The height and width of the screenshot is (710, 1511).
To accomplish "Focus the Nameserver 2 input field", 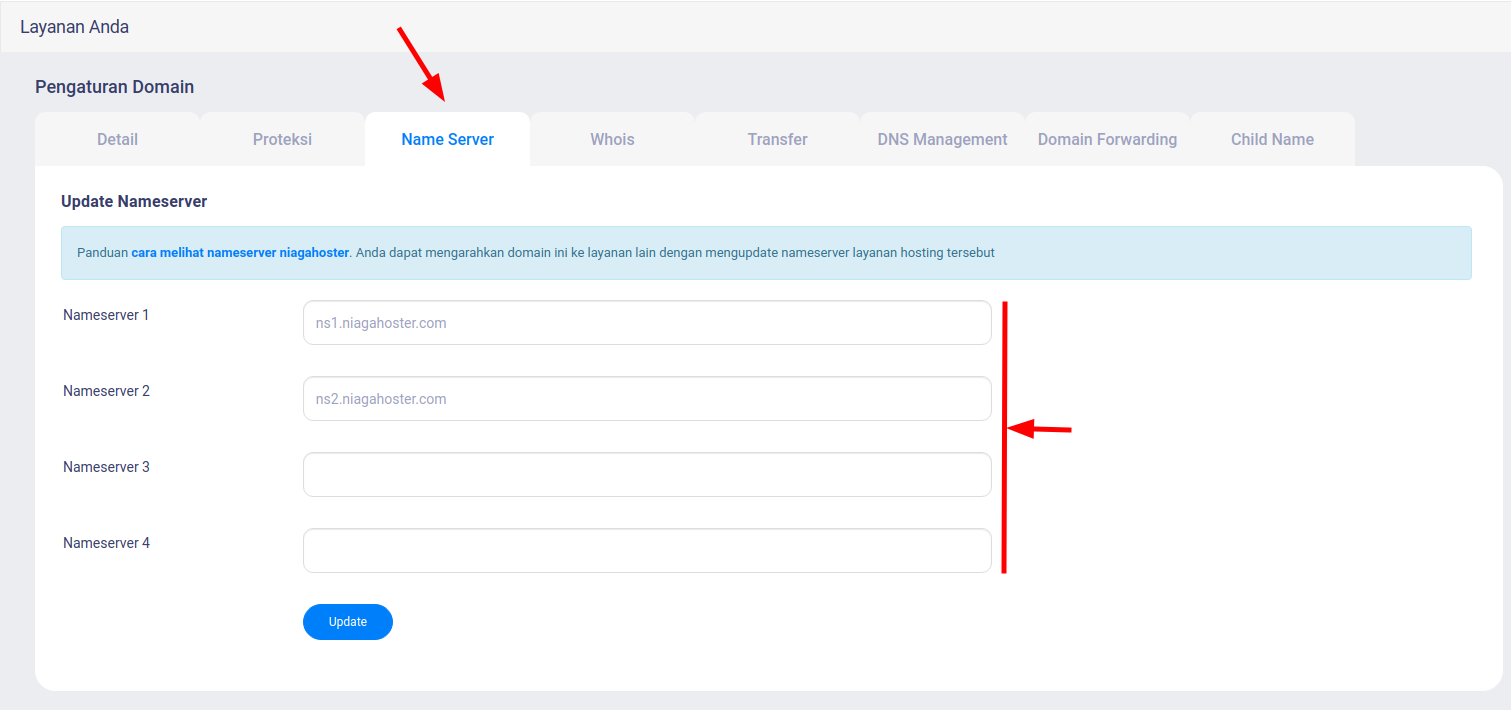I will 646,398.
